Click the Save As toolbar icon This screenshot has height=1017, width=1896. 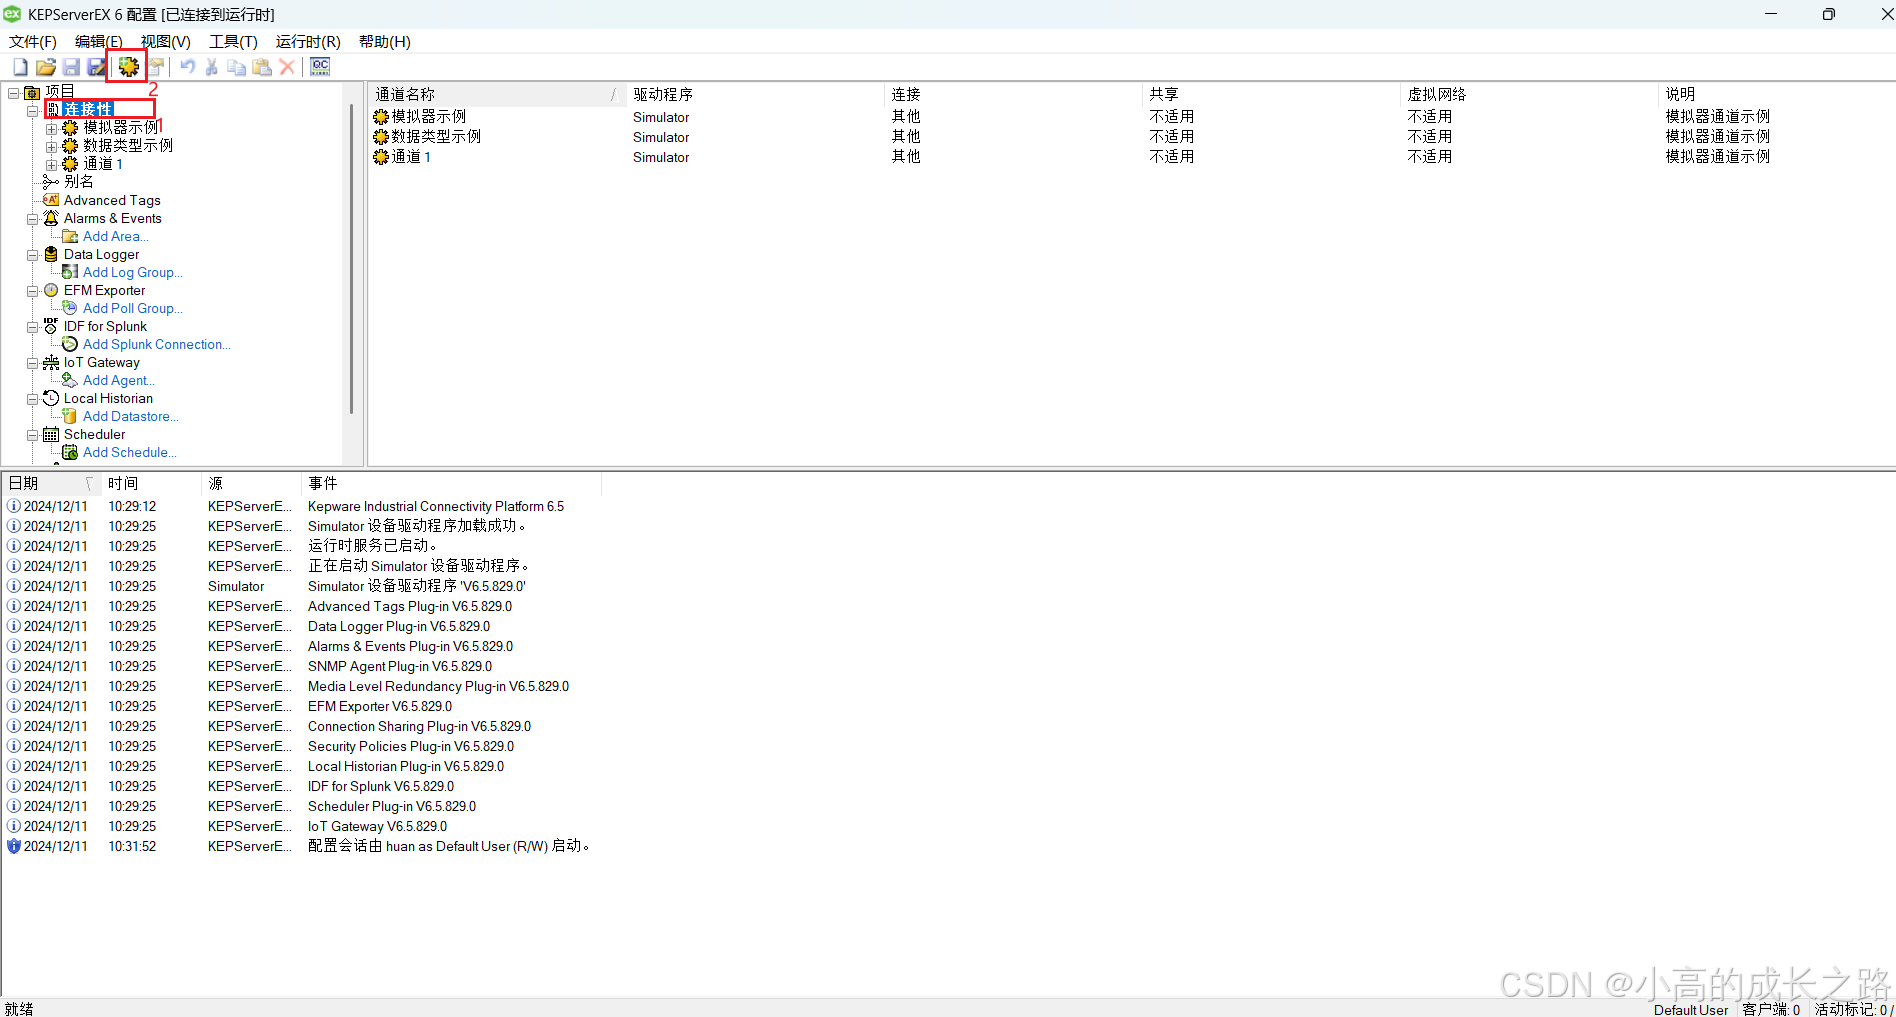point(97,67)
